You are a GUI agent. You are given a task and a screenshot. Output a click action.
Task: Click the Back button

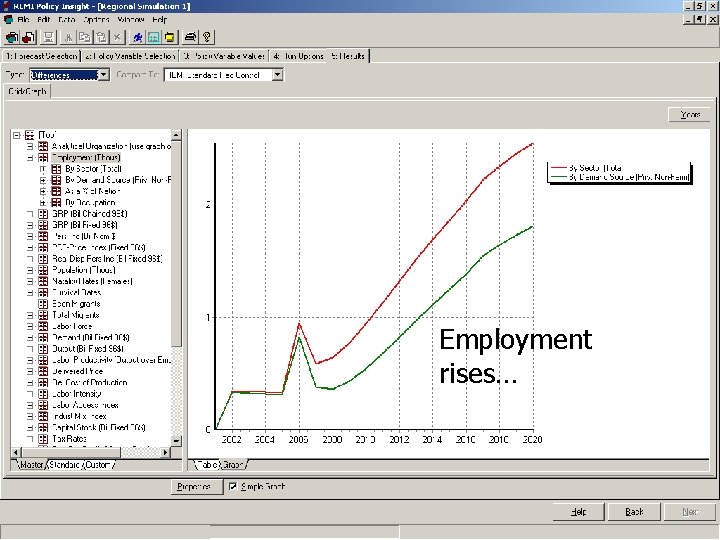[634, 512]
